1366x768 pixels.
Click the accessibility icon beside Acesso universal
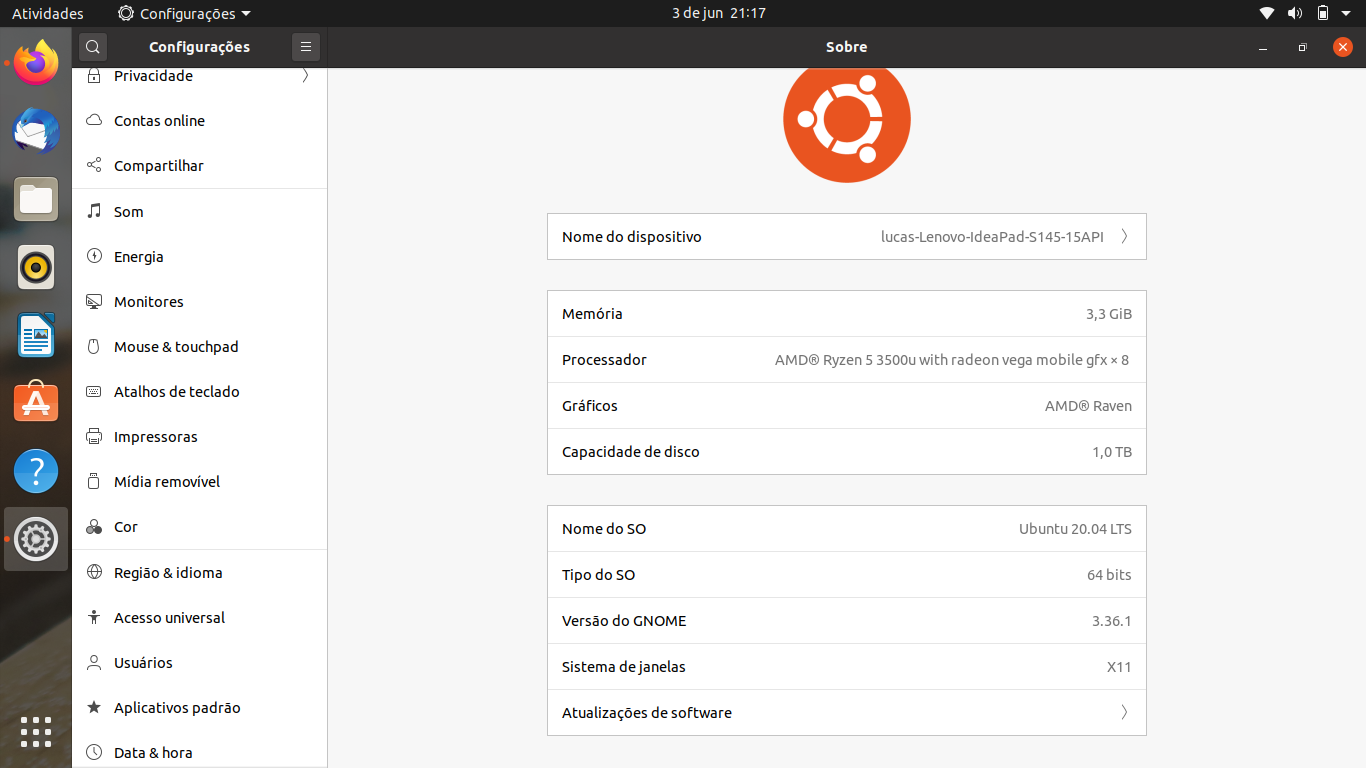(x=94, y=618)
